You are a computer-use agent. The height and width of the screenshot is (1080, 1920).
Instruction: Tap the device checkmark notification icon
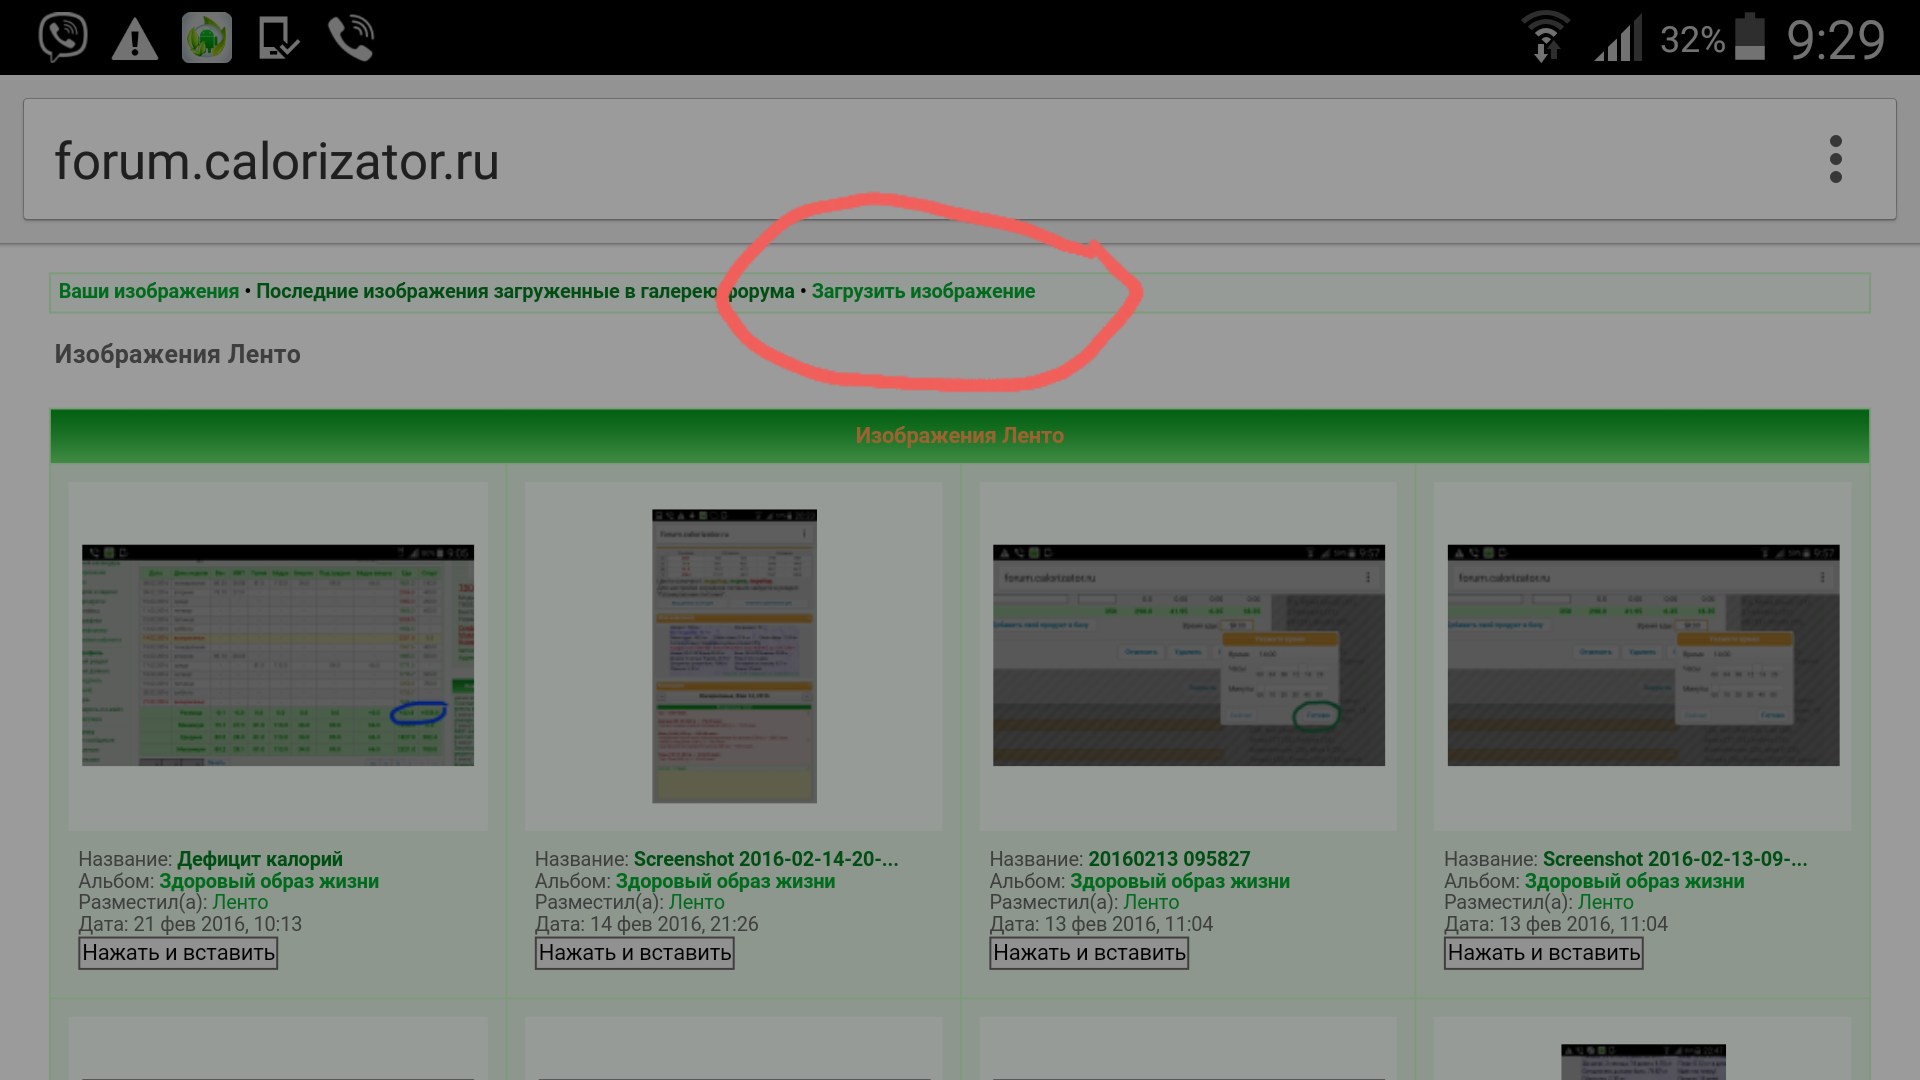click(x=278, y=39)
